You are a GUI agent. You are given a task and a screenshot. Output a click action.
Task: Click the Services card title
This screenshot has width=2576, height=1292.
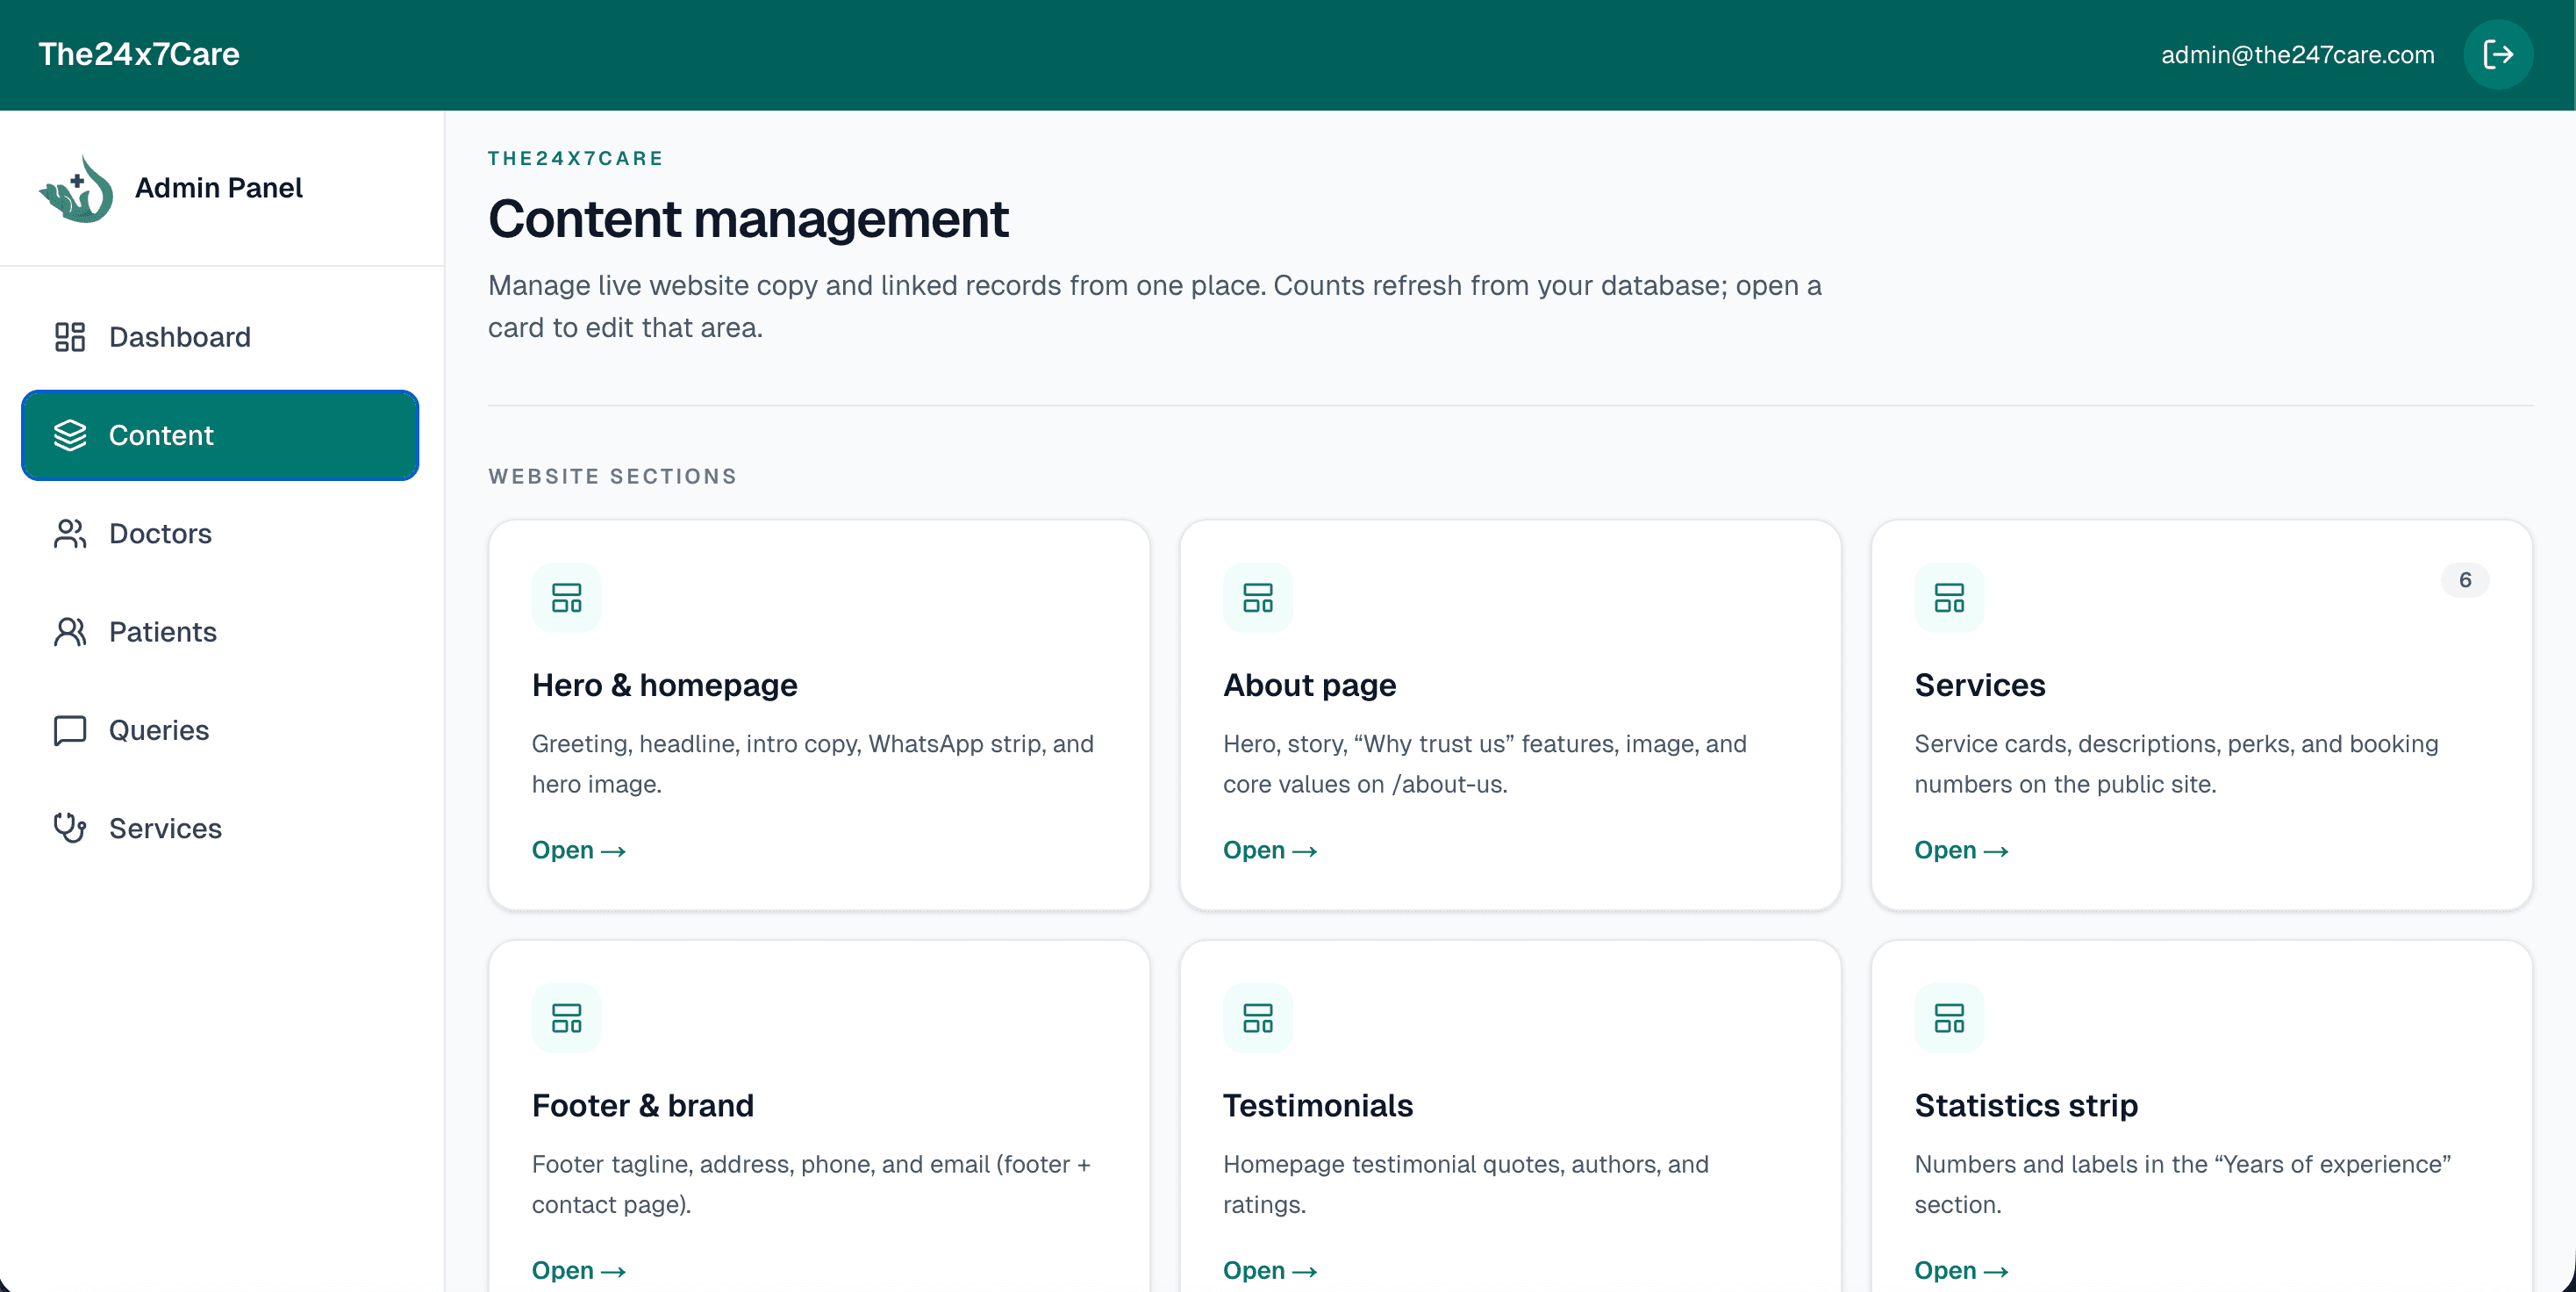1979,685
